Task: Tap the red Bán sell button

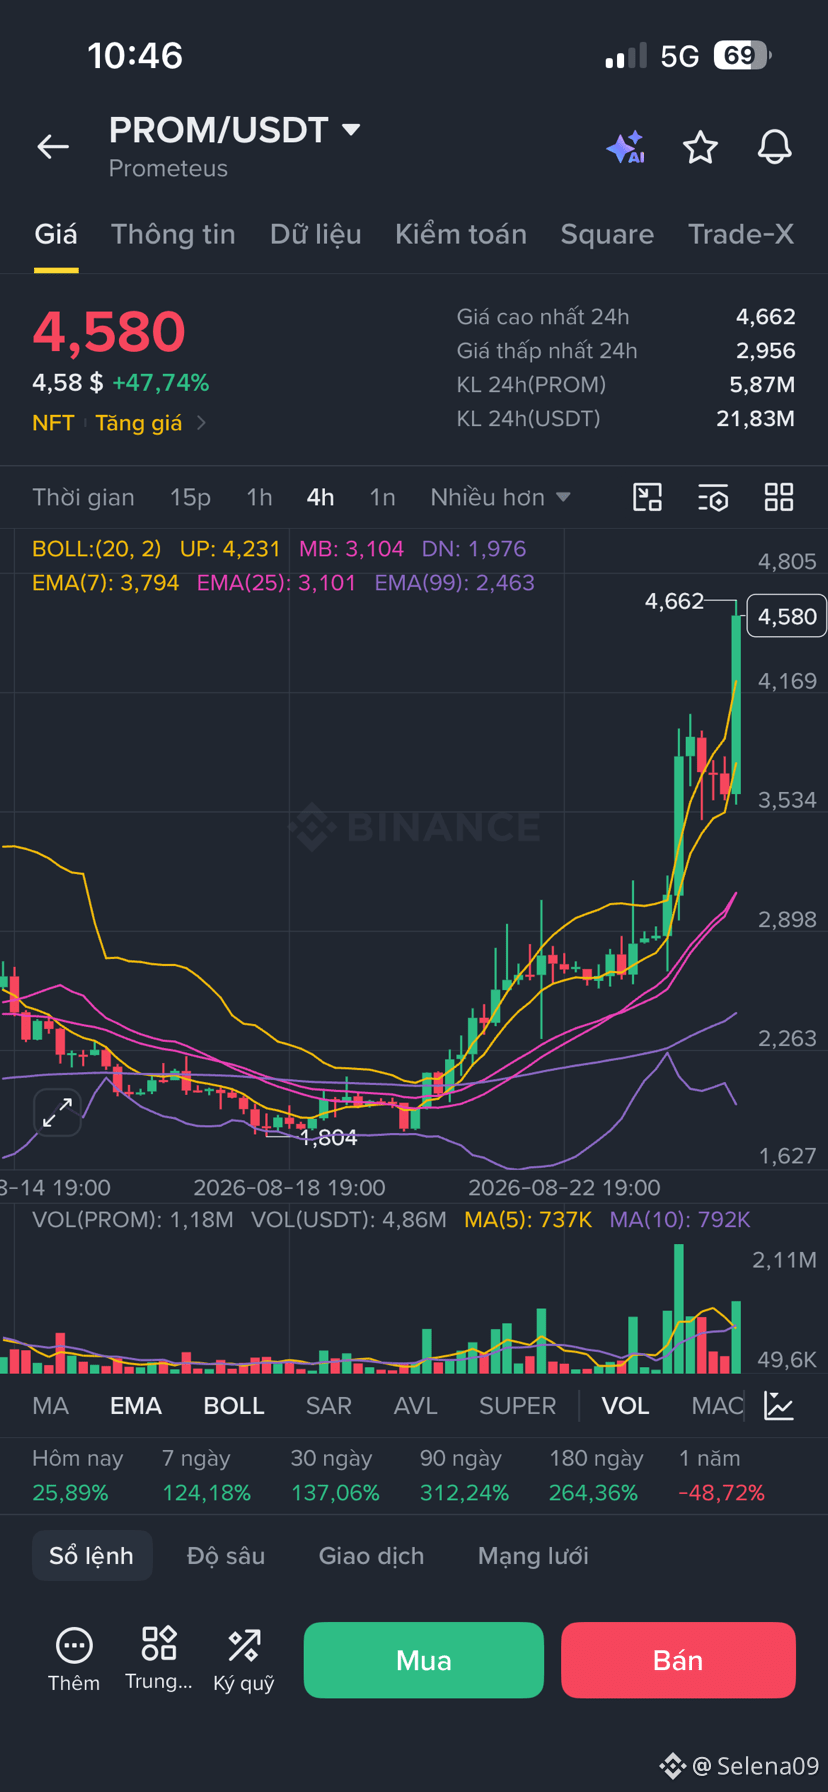Action: (678, 1660)
